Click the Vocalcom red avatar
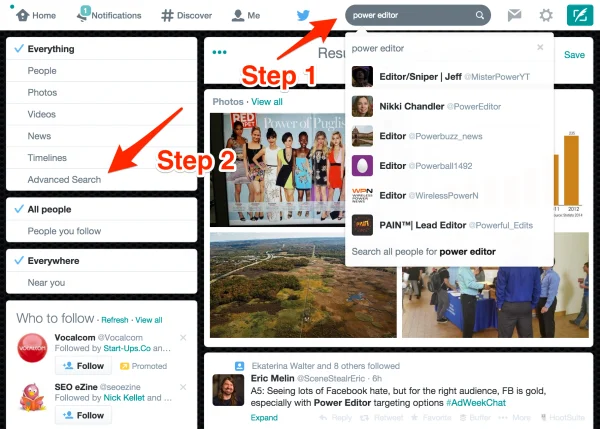The image size is (600, 429). (x=33, y=348)
